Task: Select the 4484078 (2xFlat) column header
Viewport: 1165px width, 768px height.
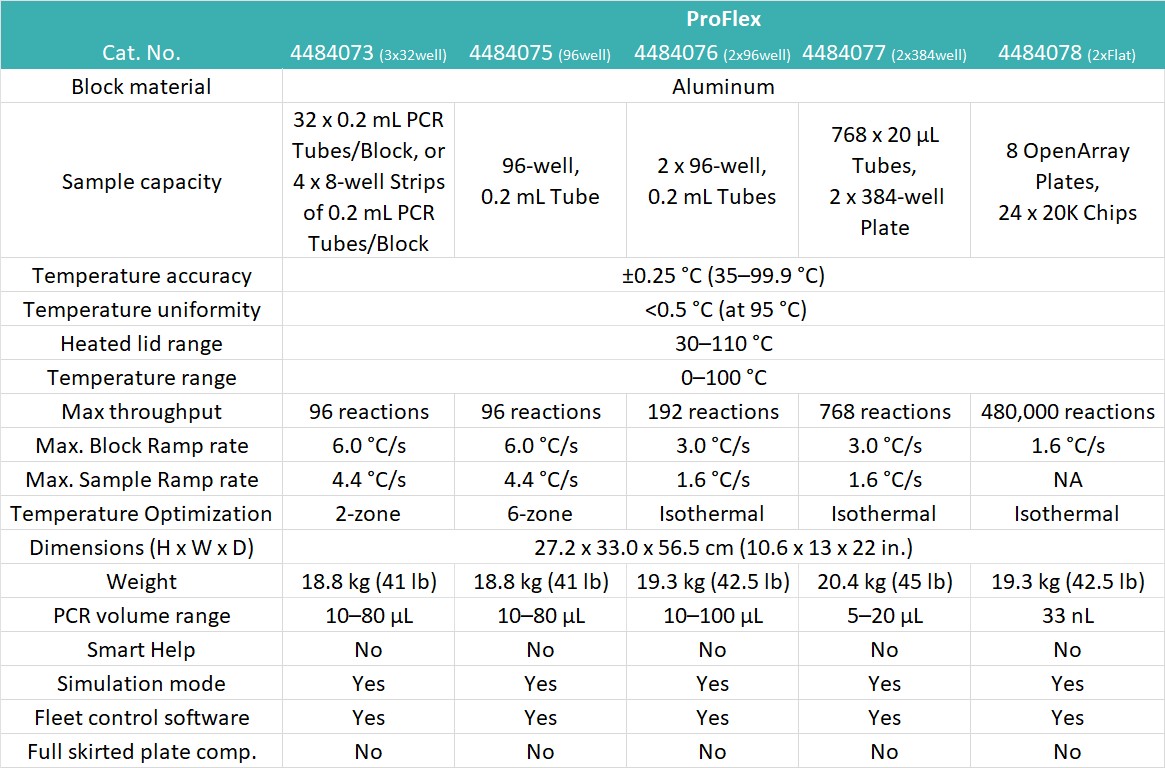Action: pos(1067,53)
